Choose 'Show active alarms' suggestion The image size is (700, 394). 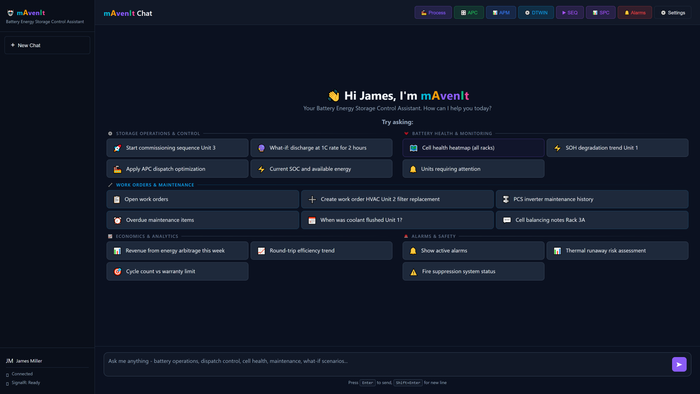tap(473, 251)
